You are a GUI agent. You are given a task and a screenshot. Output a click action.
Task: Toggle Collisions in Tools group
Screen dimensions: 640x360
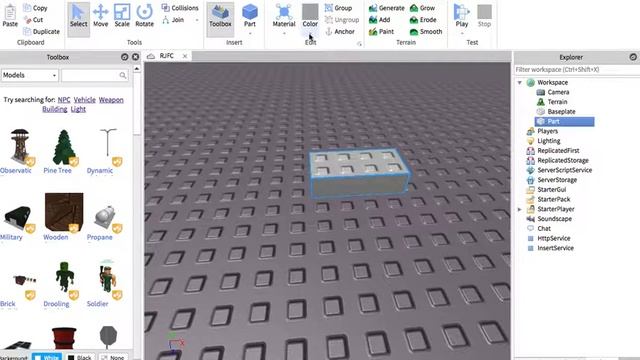180,8
